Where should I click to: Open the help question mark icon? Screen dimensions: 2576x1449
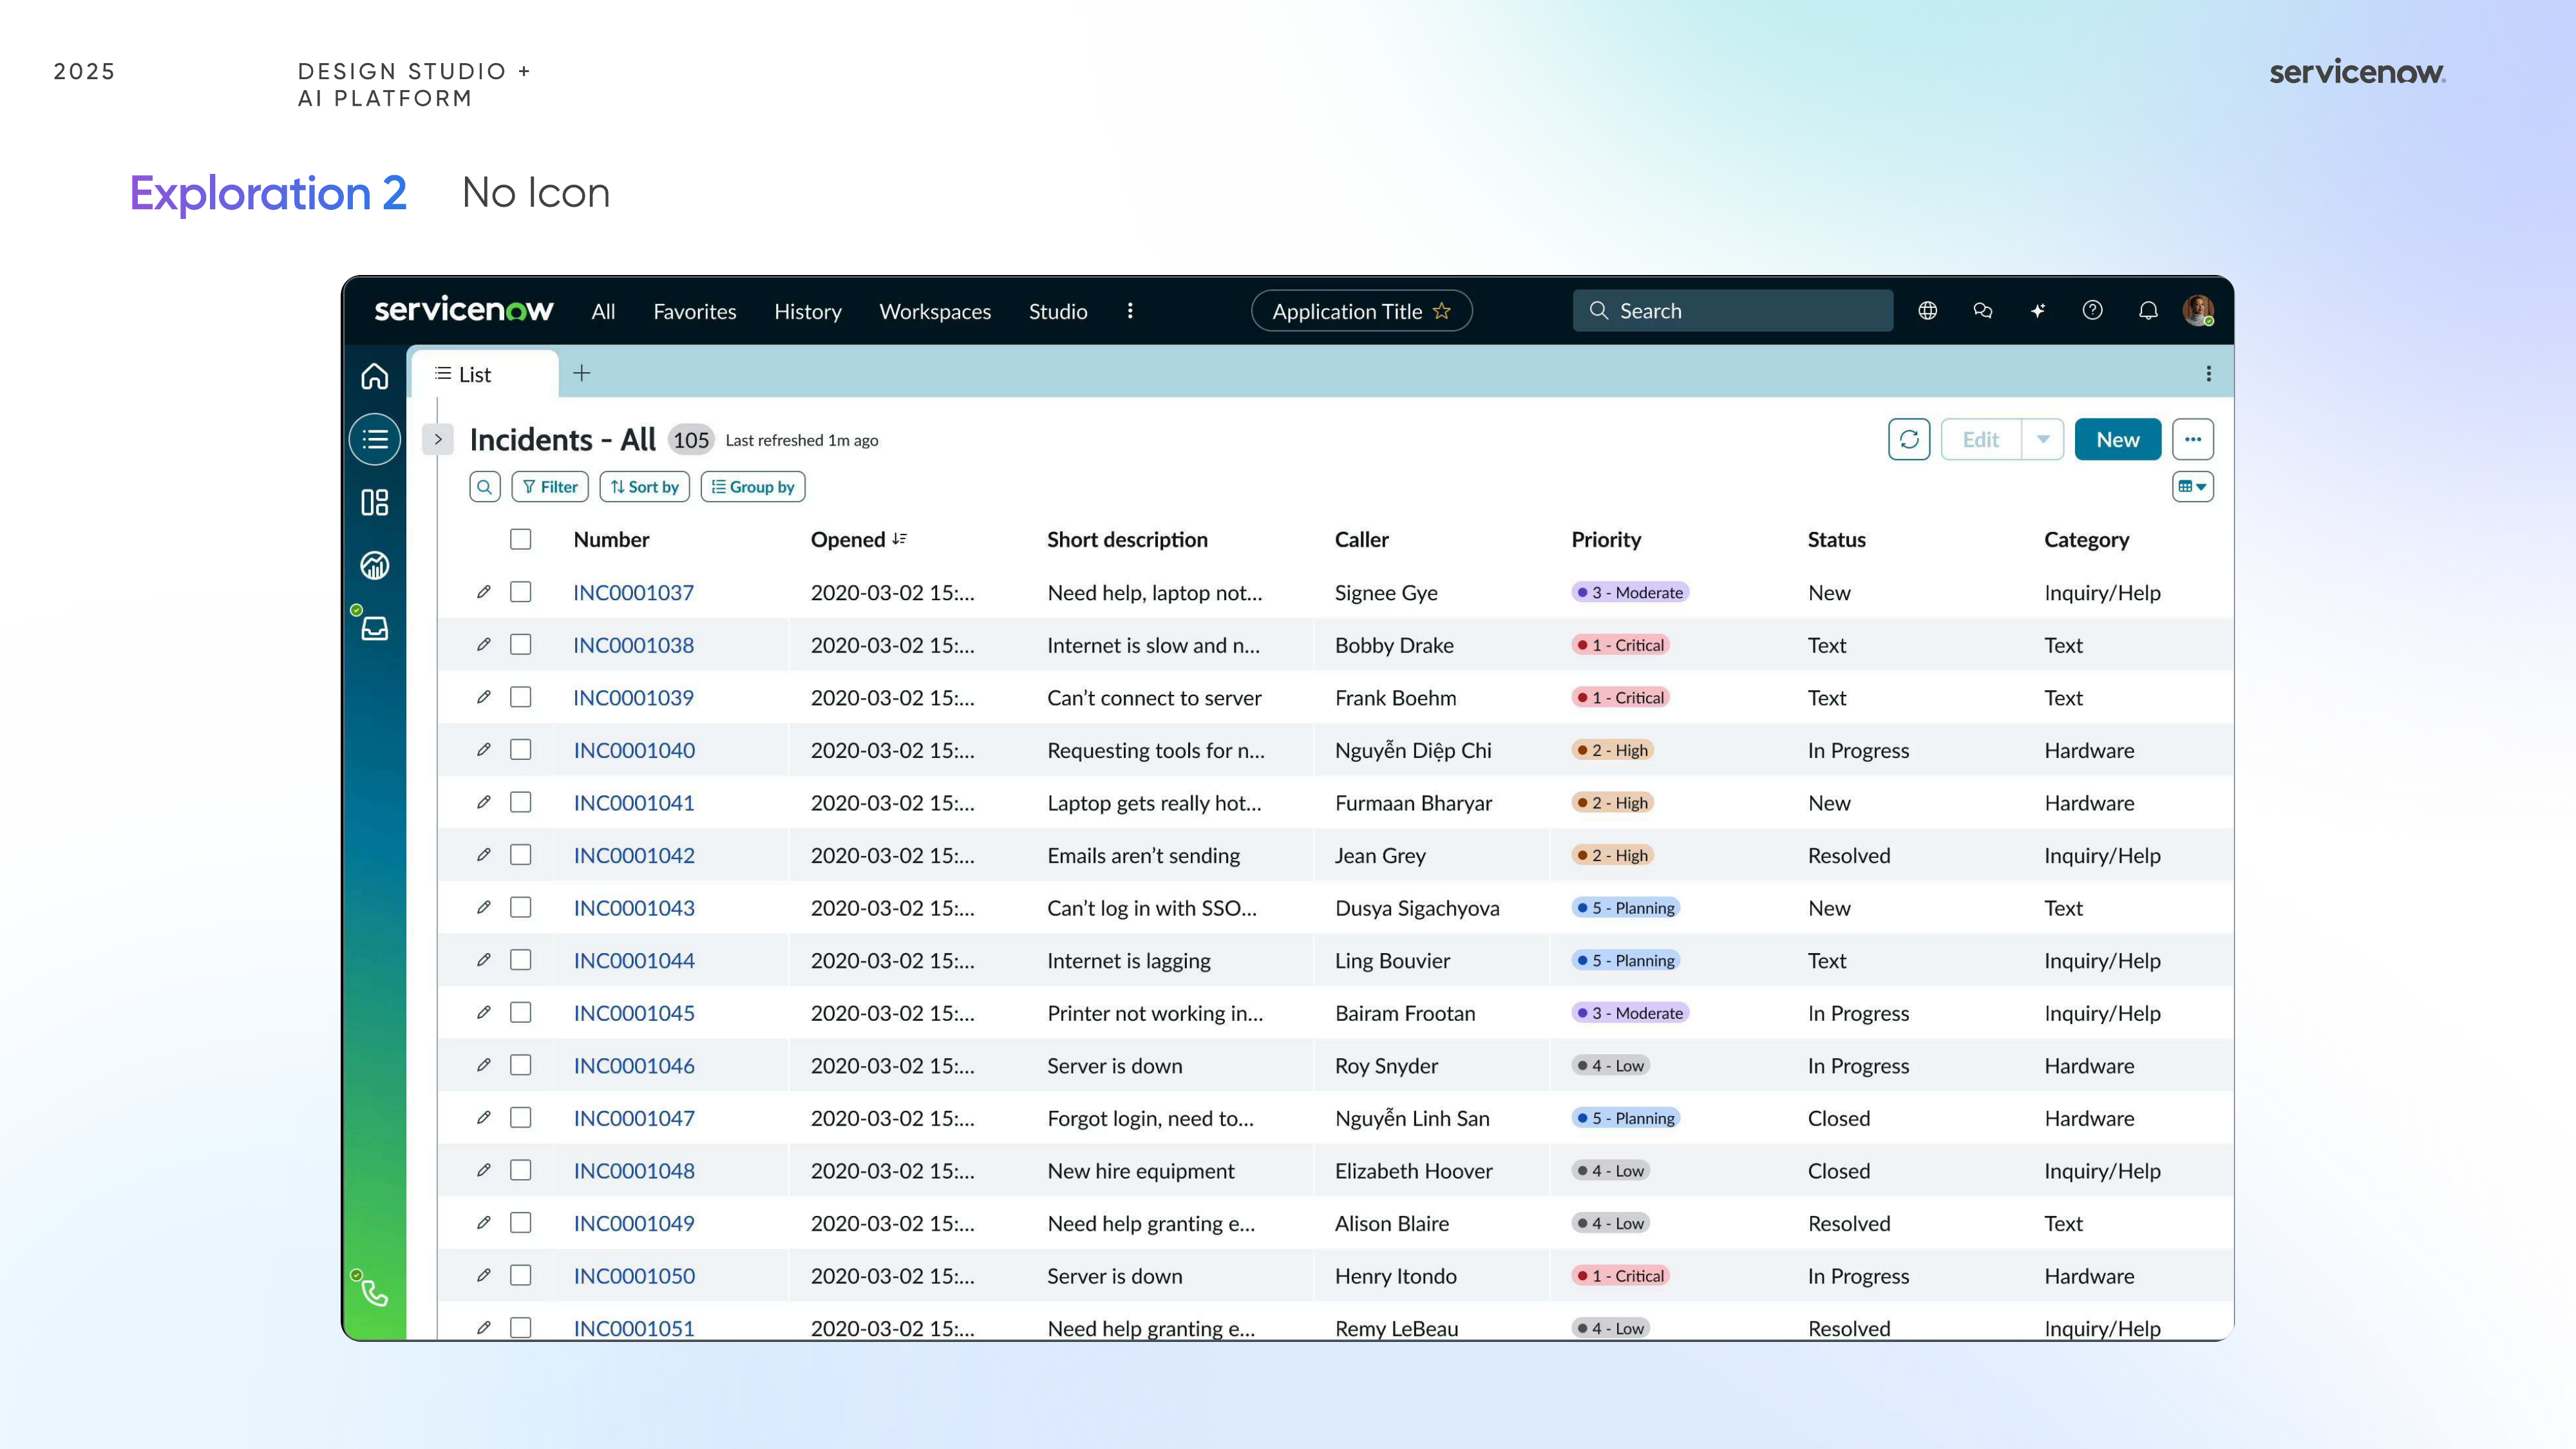point(2093,311)
